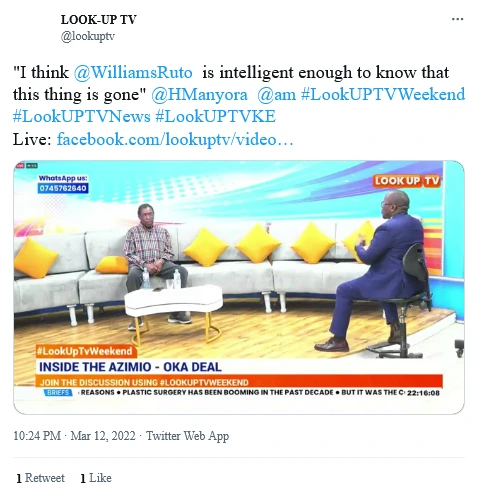This screenshot has height=493, width=478.
Task: Open the #LookUPTVWeekend hashtag in tweet text
Action: 383,94
